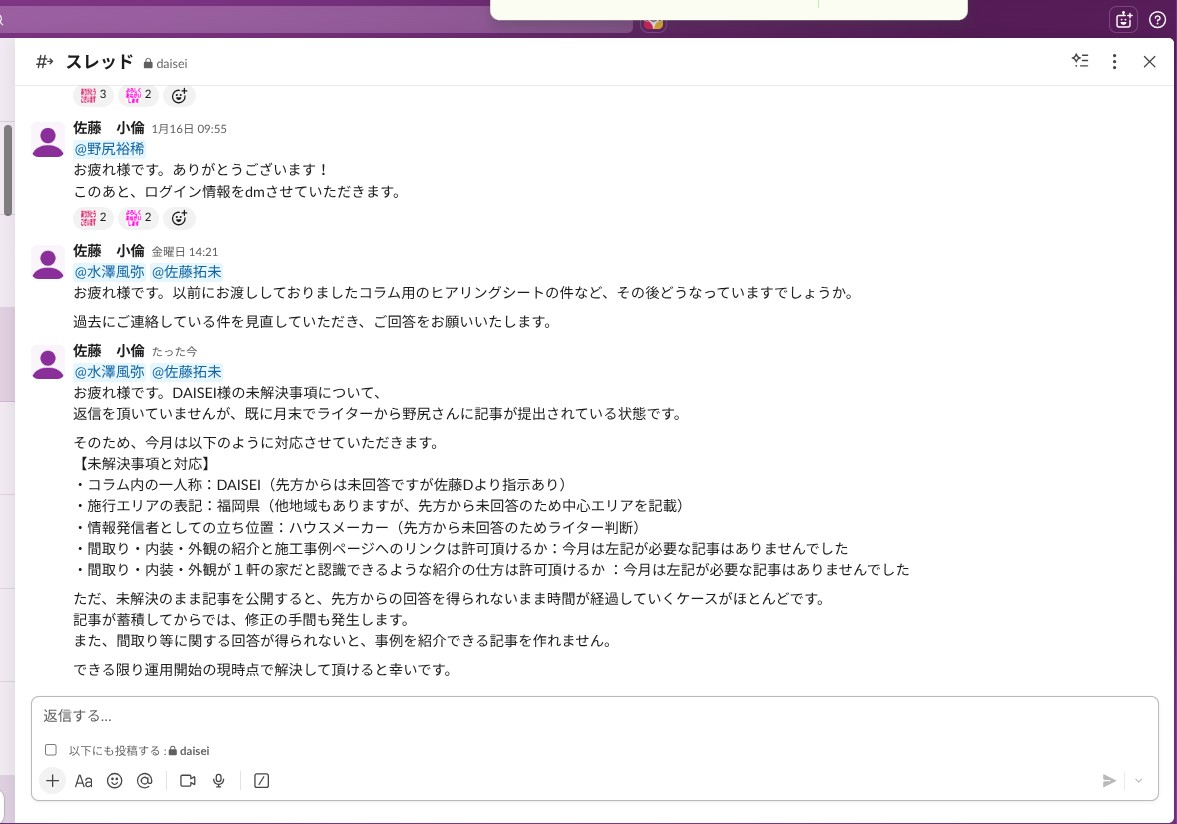Add a reaction to the 09:55 message
Screen dimensions: 1177x824
click(x=179, y=217)
